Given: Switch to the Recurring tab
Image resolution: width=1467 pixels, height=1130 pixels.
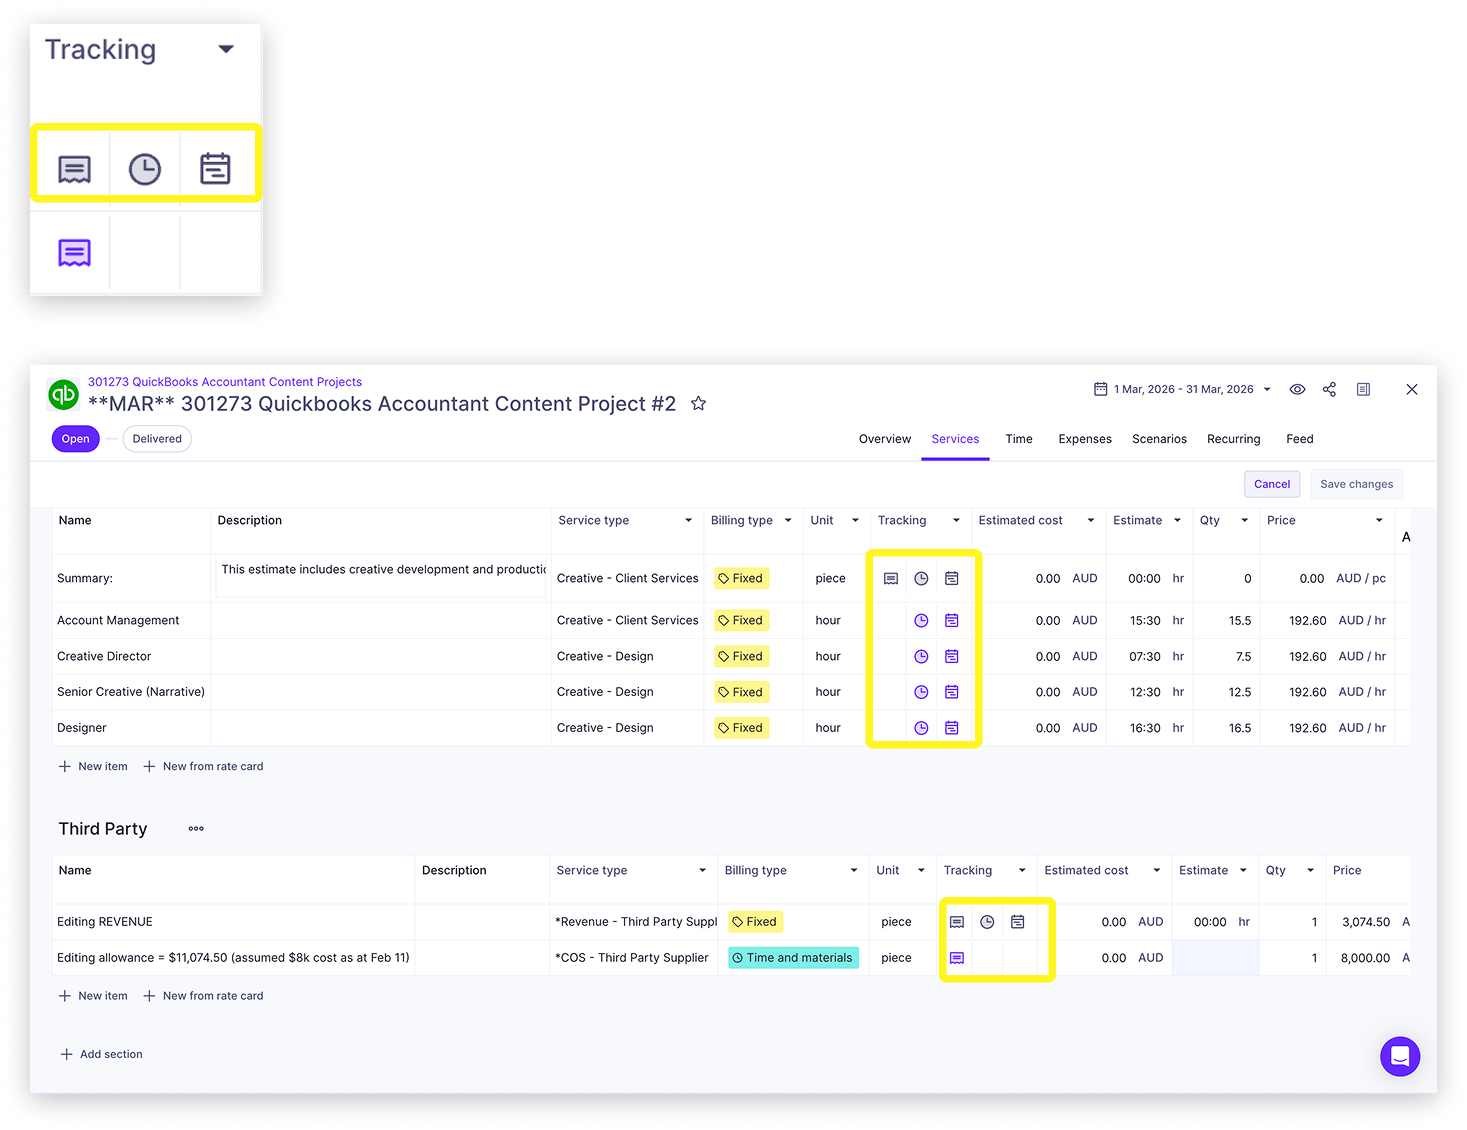Looking at the screenshot, I should click(1233, 439).
